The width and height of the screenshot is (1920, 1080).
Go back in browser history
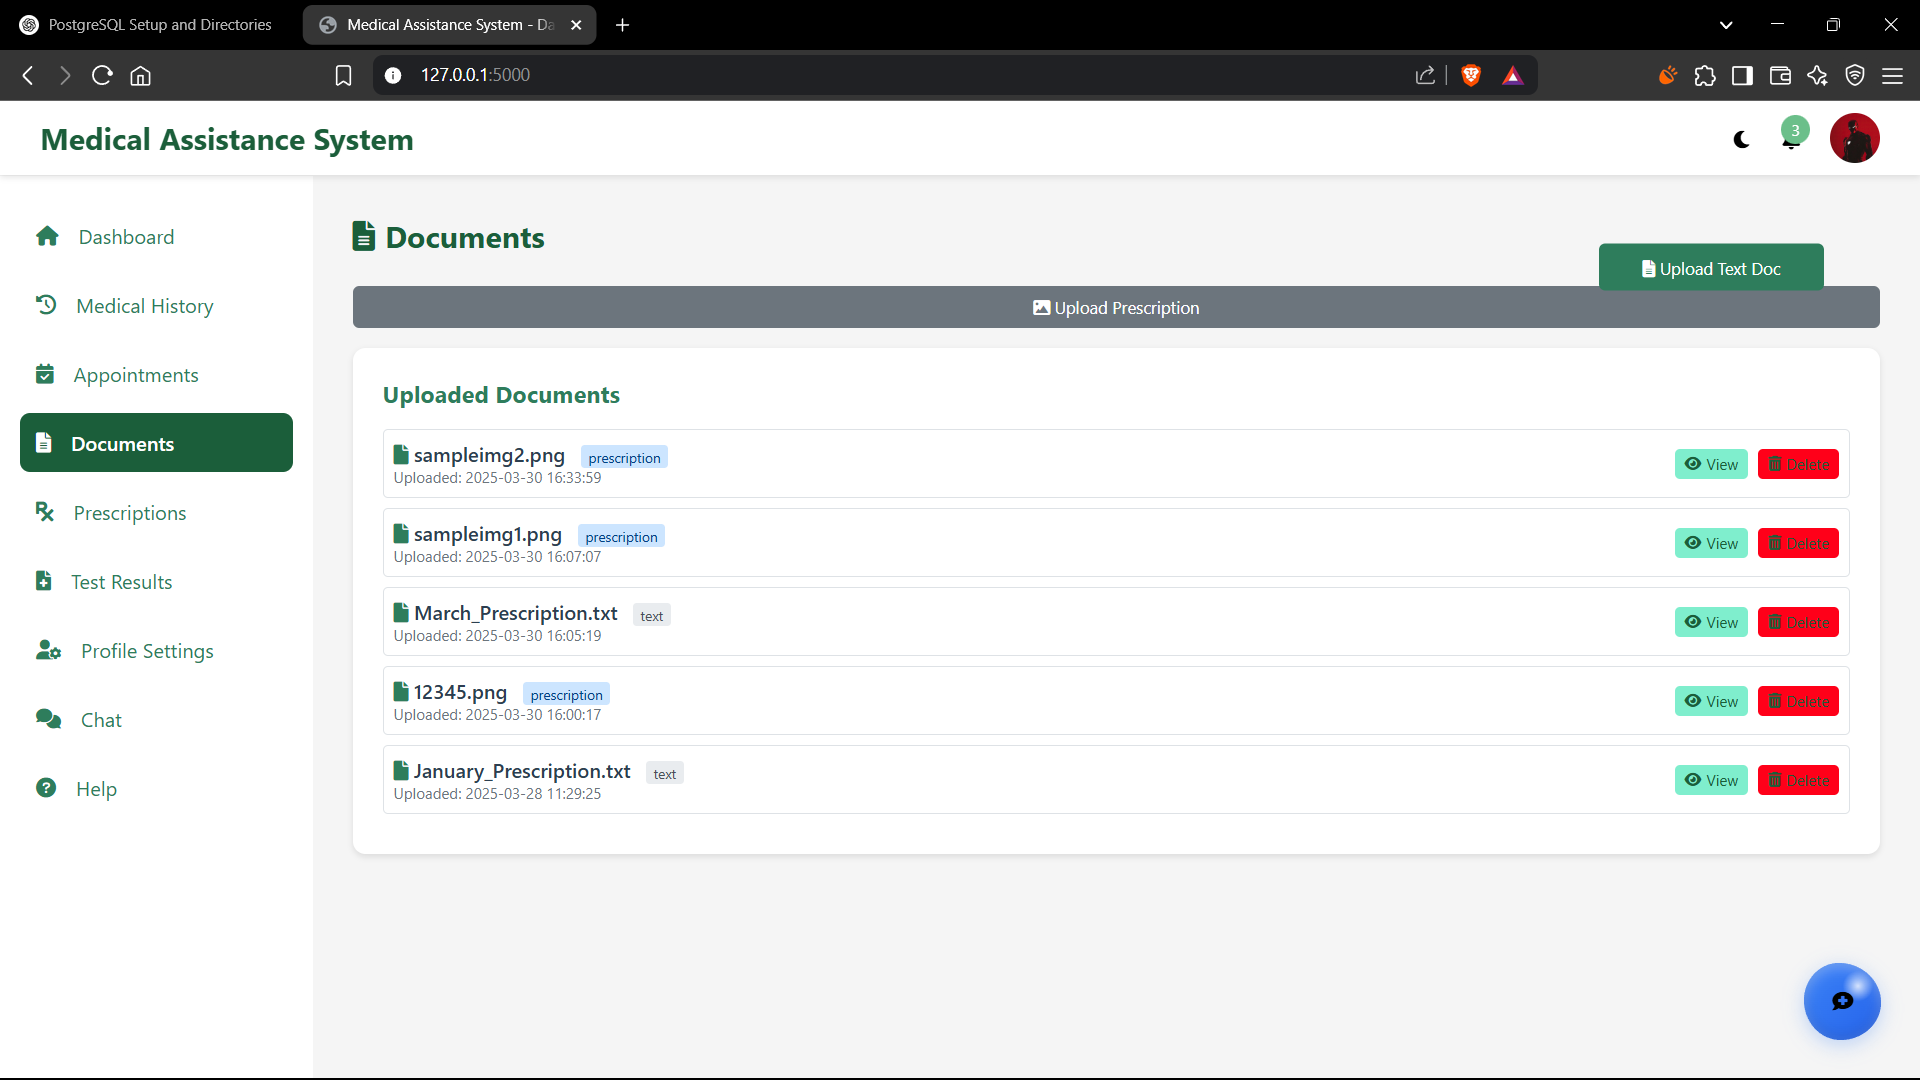[x=28, y=75]
